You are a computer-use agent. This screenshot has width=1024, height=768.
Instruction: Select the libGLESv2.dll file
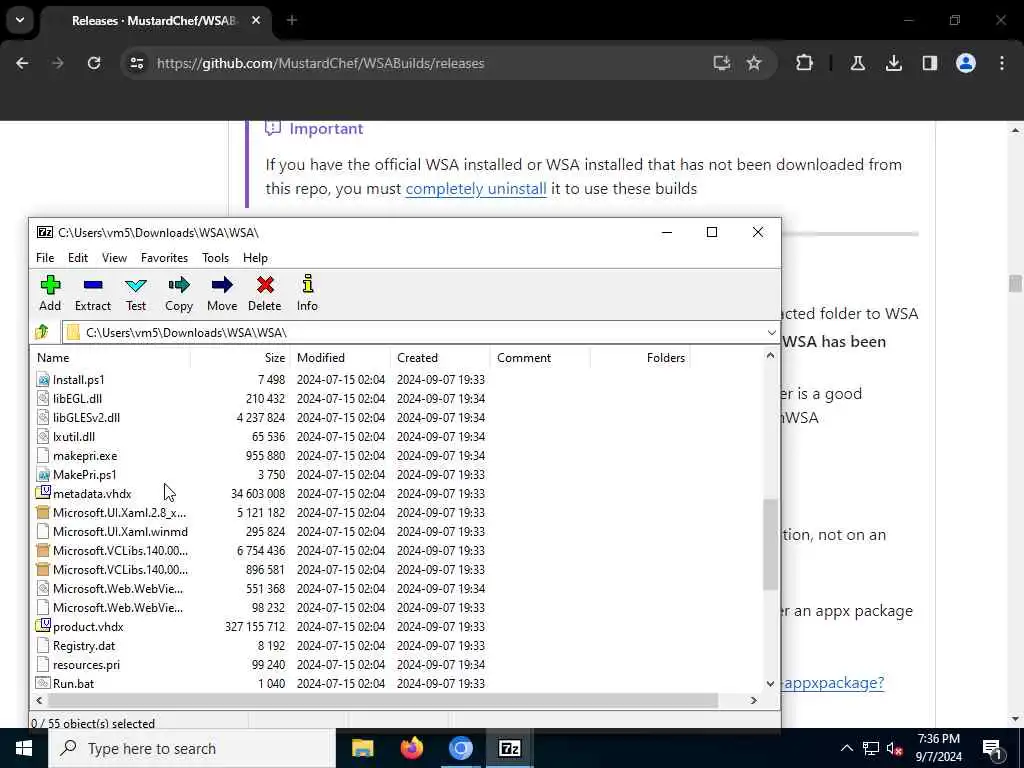point(86,417)
